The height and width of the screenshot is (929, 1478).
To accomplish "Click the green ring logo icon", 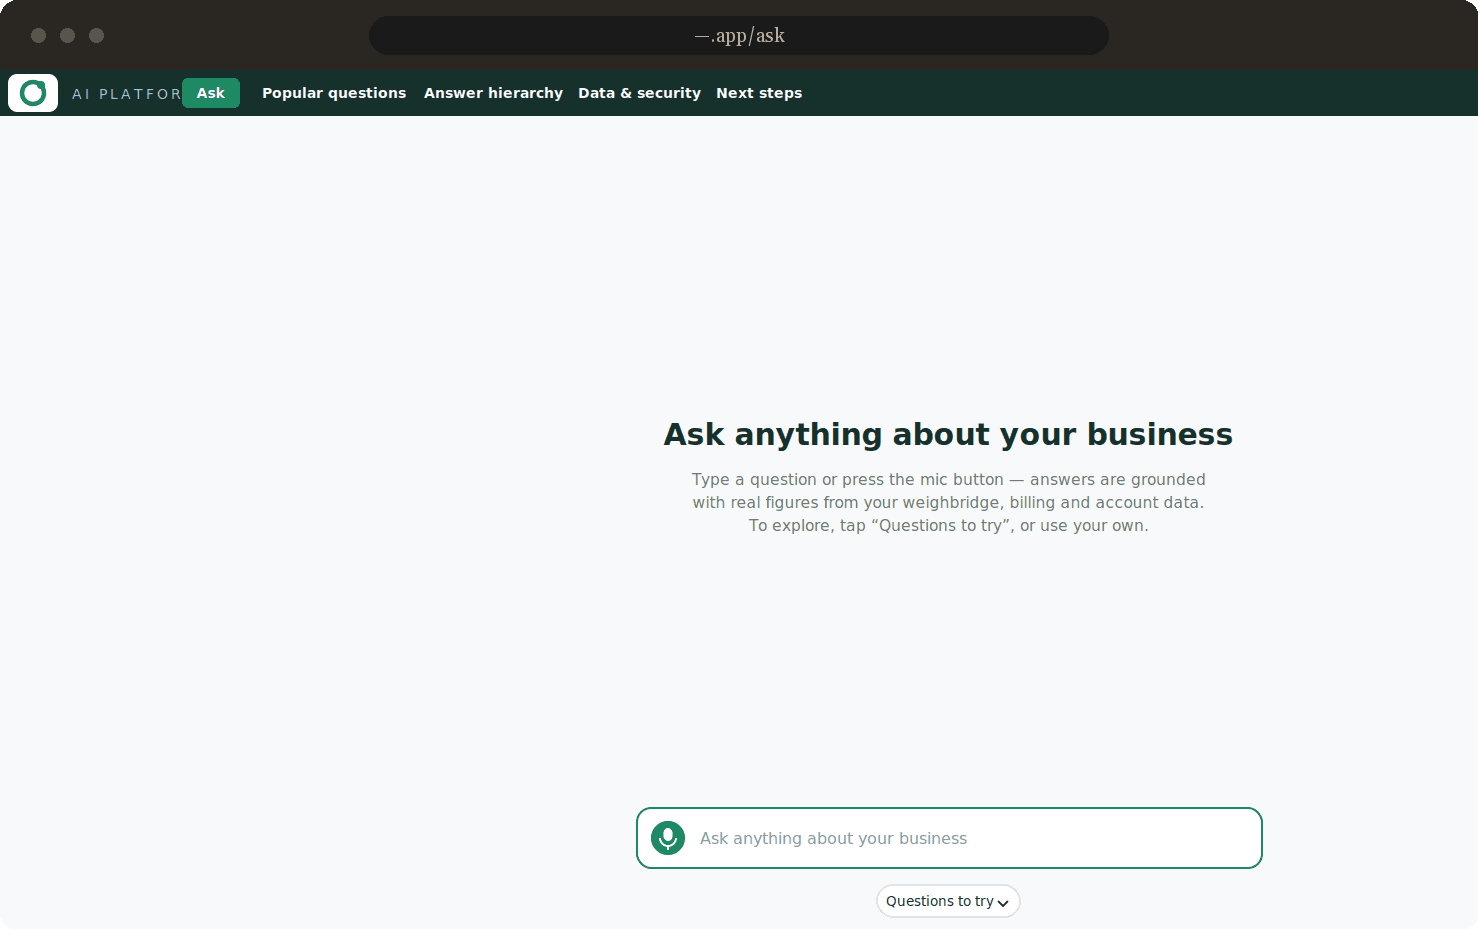I will [33, 93].
